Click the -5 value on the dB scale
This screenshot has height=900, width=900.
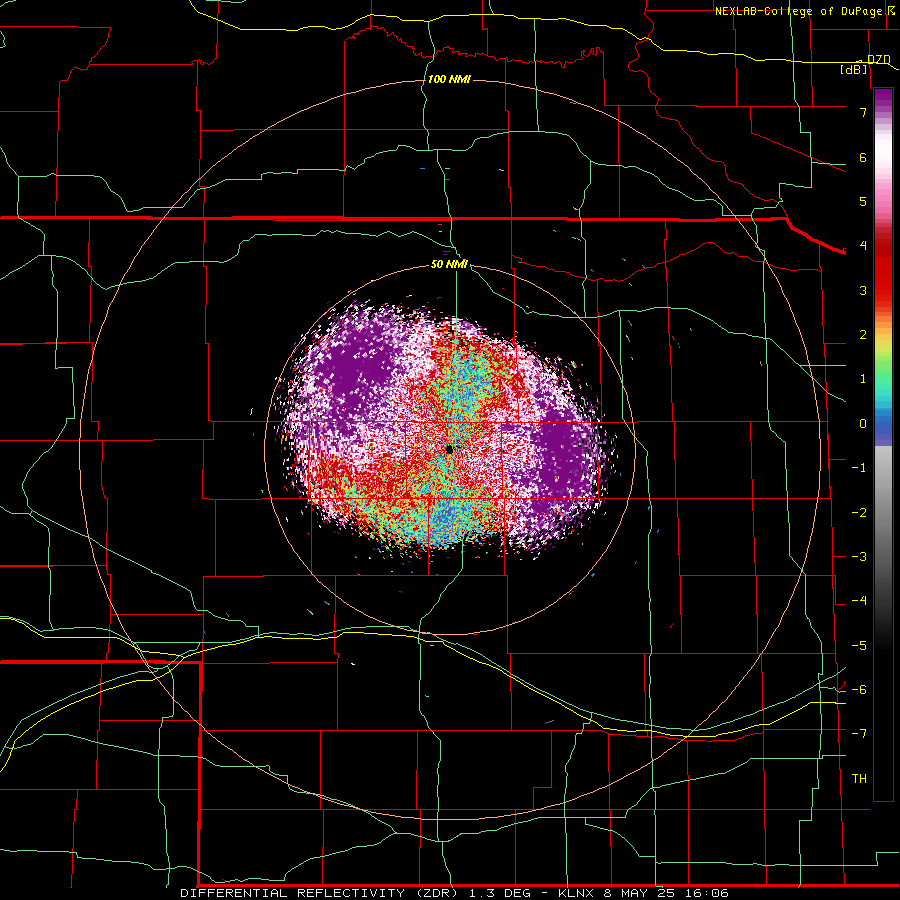point(859,646)
